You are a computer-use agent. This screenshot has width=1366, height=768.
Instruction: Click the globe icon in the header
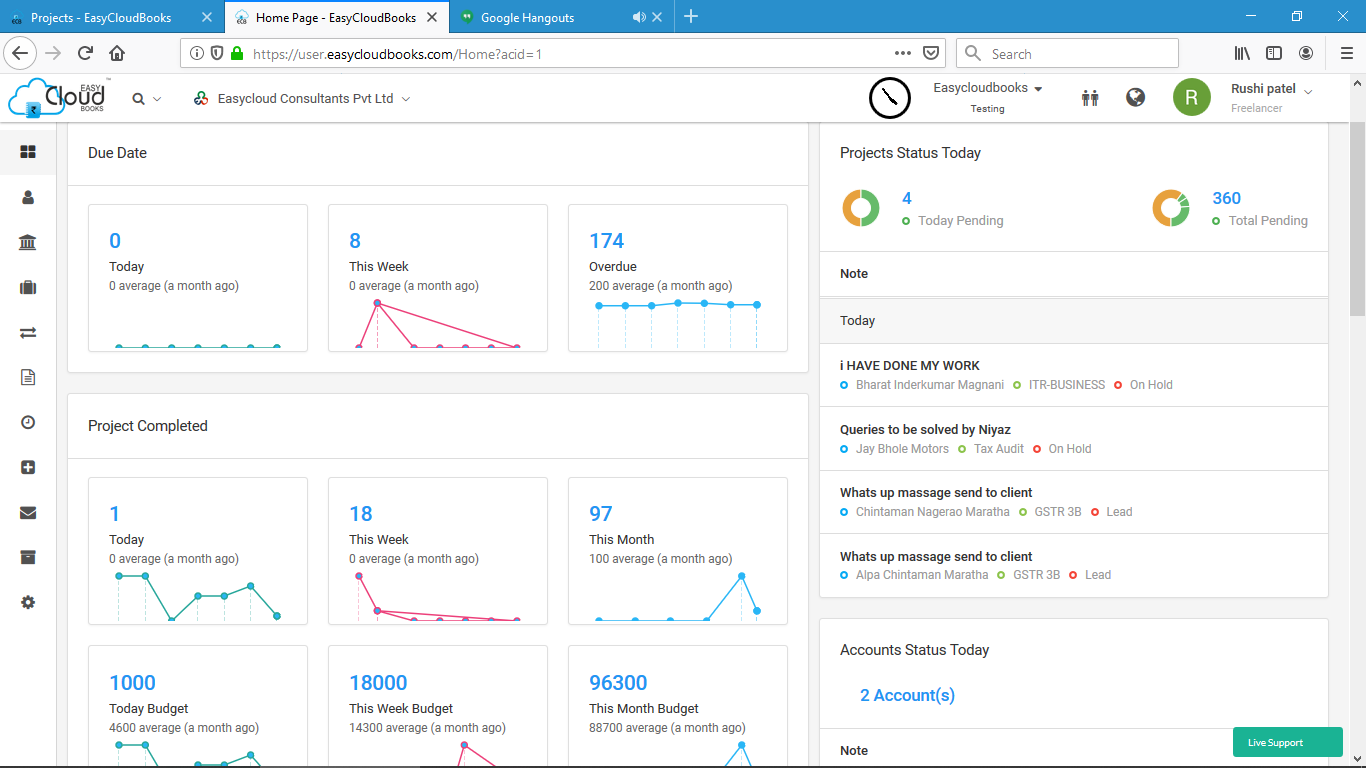pos(1135,98)
